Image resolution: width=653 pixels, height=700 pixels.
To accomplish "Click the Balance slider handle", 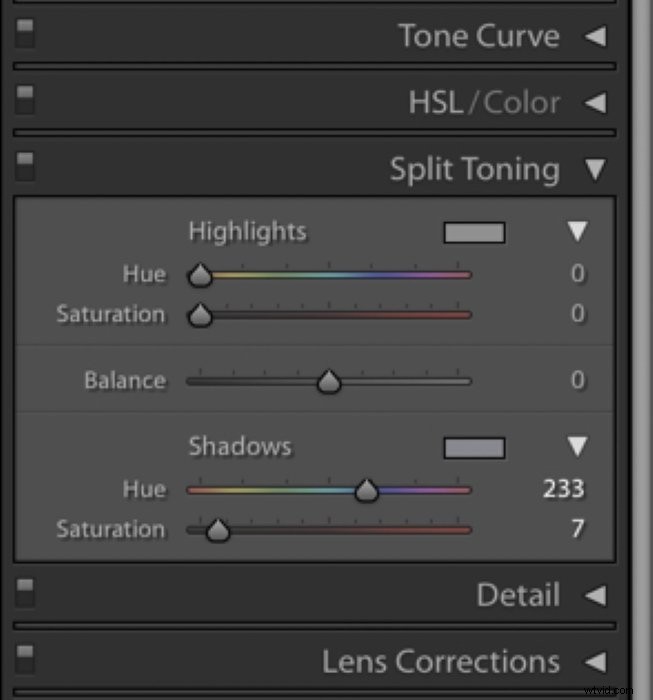I will tap(329, 382).
